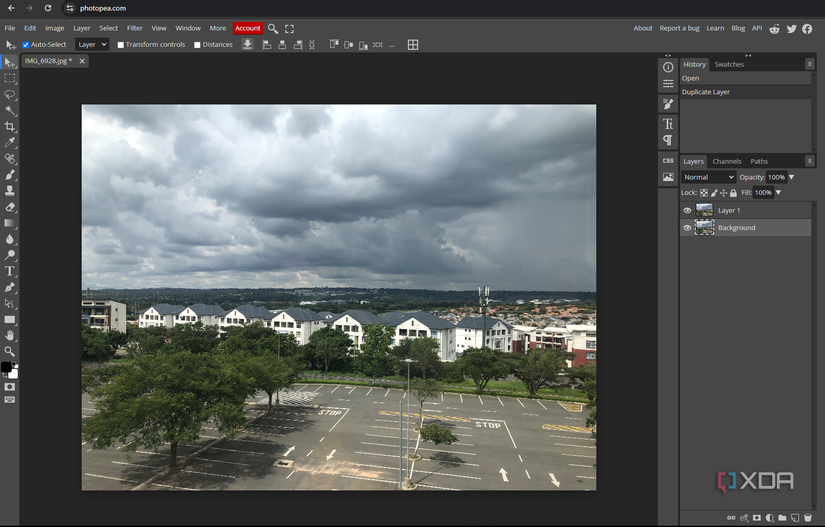Hide the Background layer eye icon
This screenshot has width=825, height=527.
coord(687,228)
